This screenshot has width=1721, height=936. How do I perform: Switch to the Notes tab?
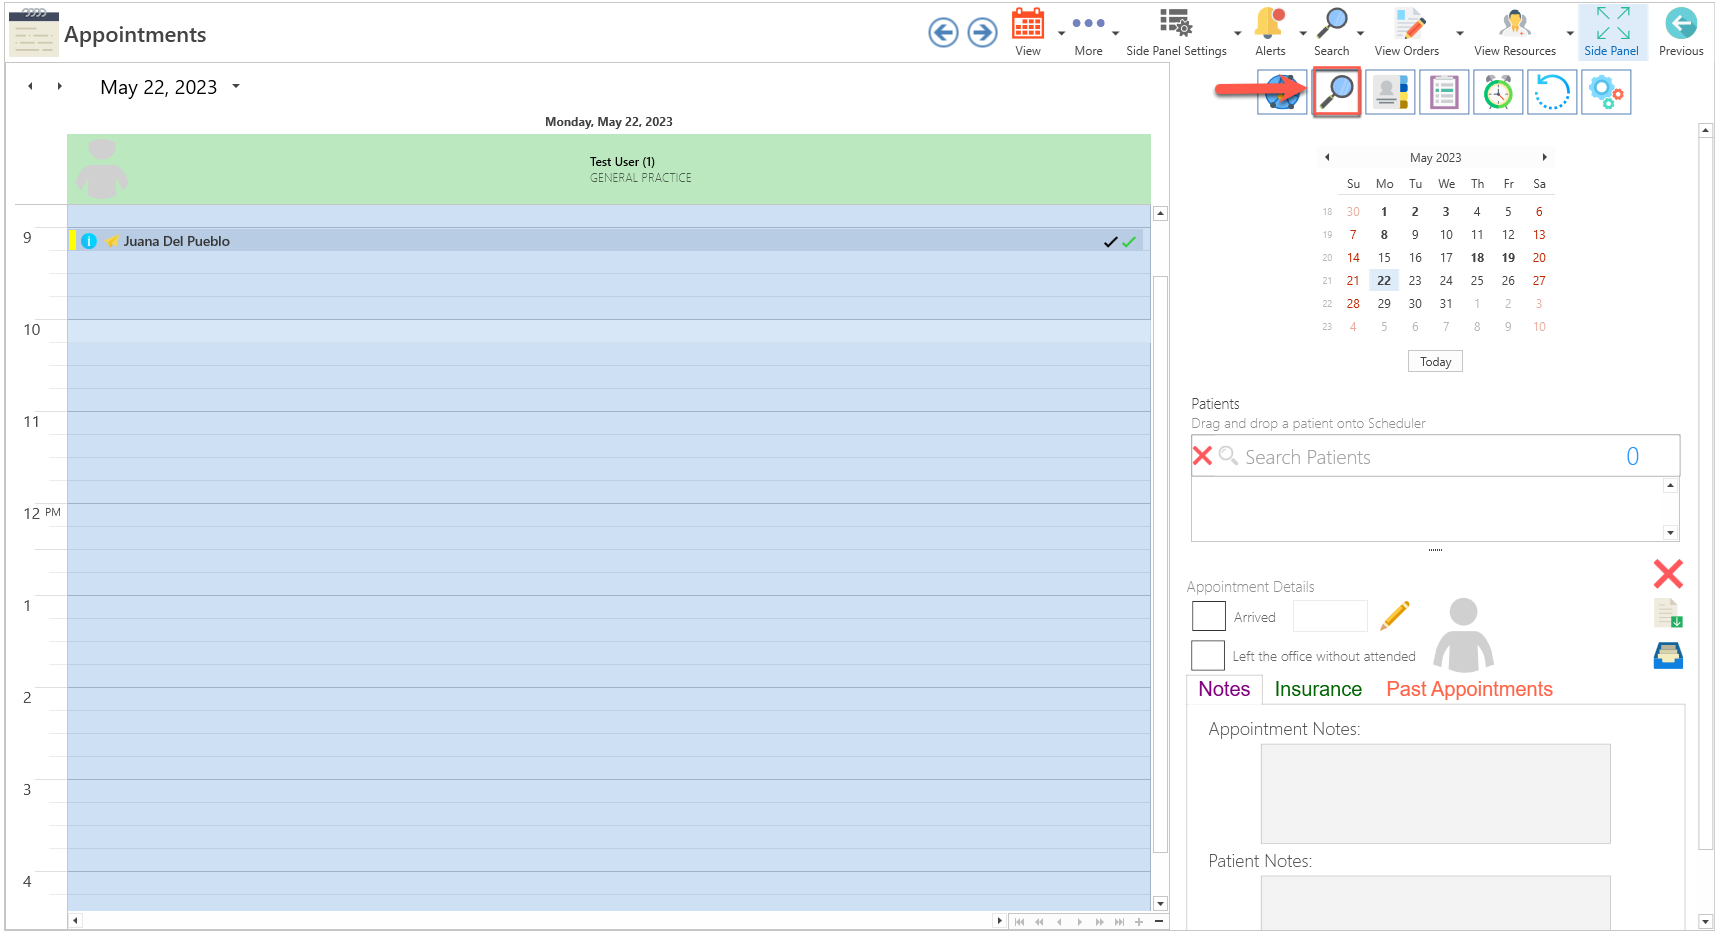(x=1224, y=689)
